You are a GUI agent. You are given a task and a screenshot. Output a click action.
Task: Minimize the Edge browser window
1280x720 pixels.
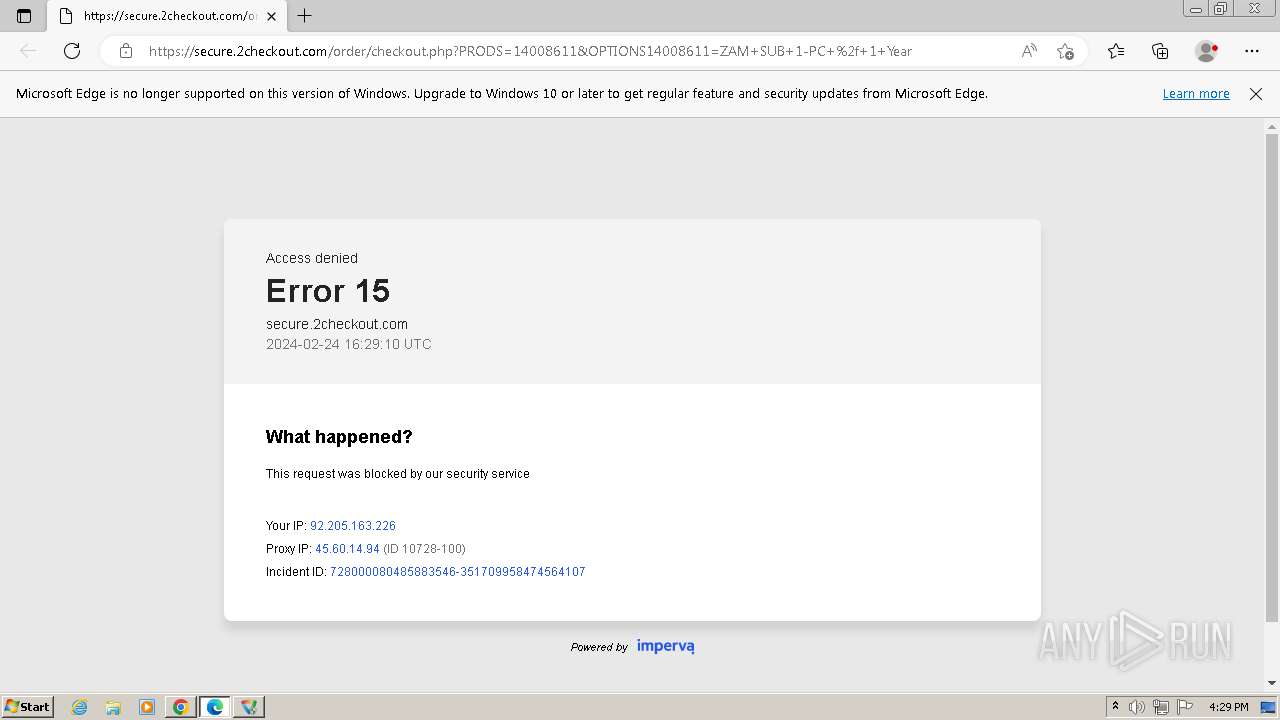(x=1196, y=9)
